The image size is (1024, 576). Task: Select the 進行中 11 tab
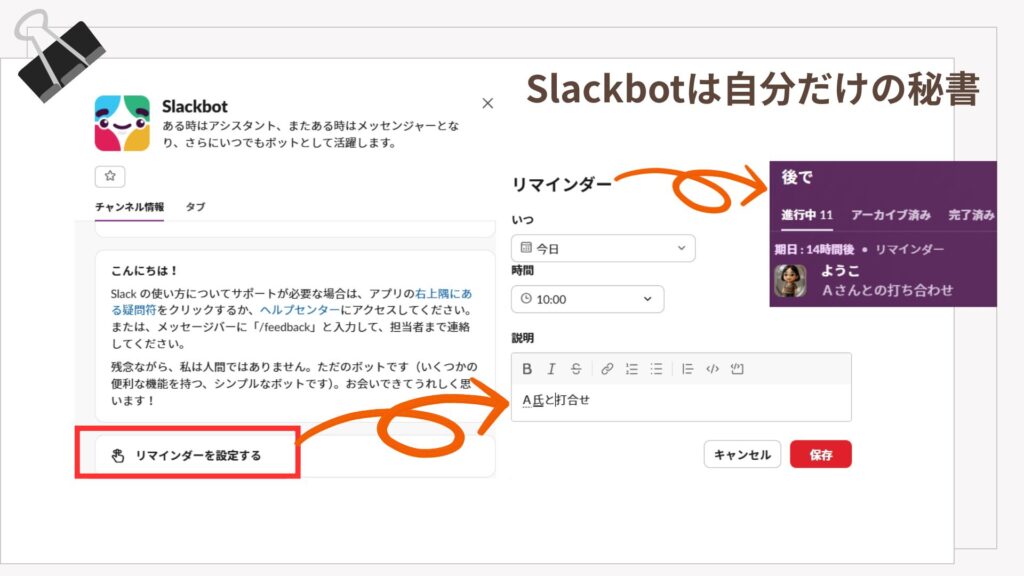807,215
